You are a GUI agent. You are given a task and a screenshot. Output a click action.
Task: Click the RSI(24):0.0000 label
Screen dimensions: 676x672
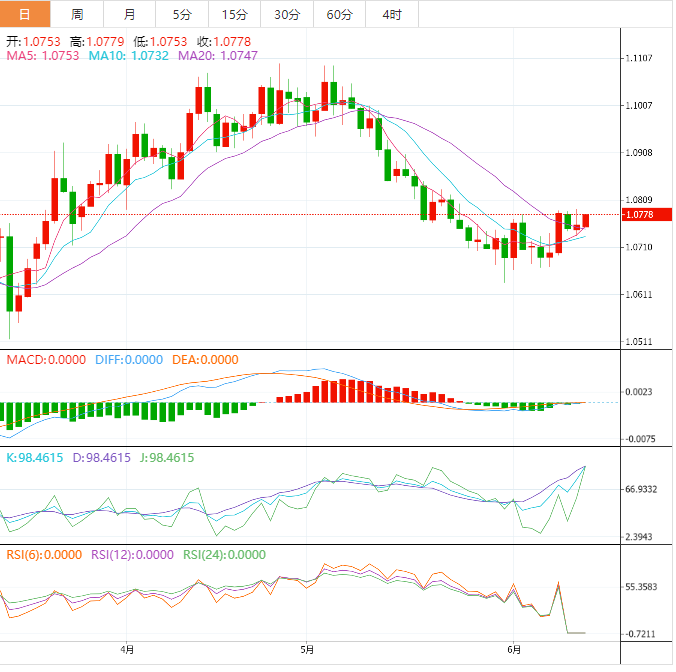click(x=225, y=555)
